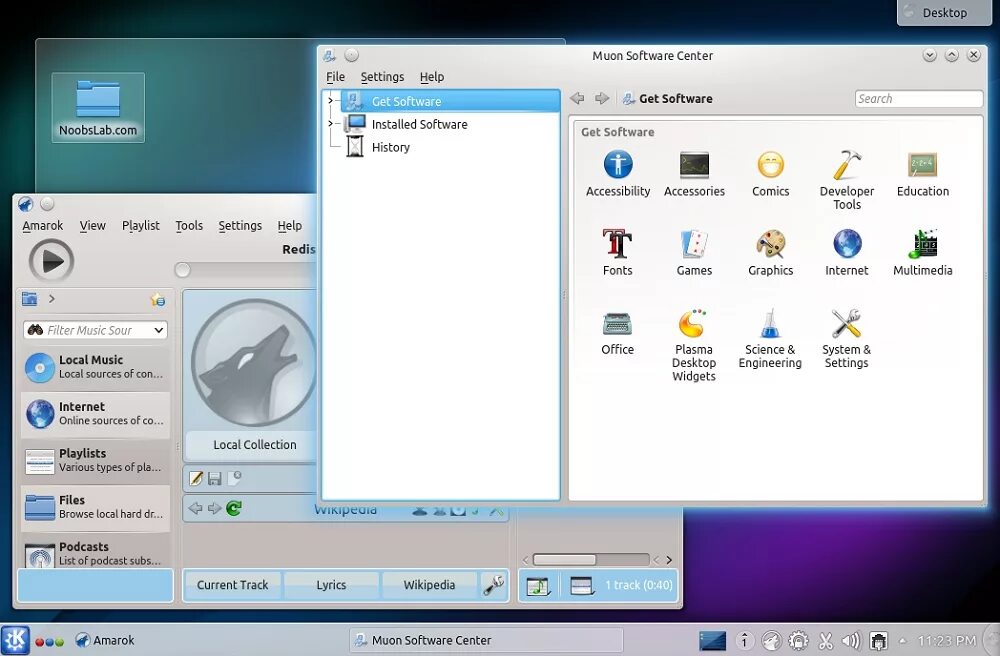
Task: Open the Accessories category in Muon
Action: click(x=694, y=174)
